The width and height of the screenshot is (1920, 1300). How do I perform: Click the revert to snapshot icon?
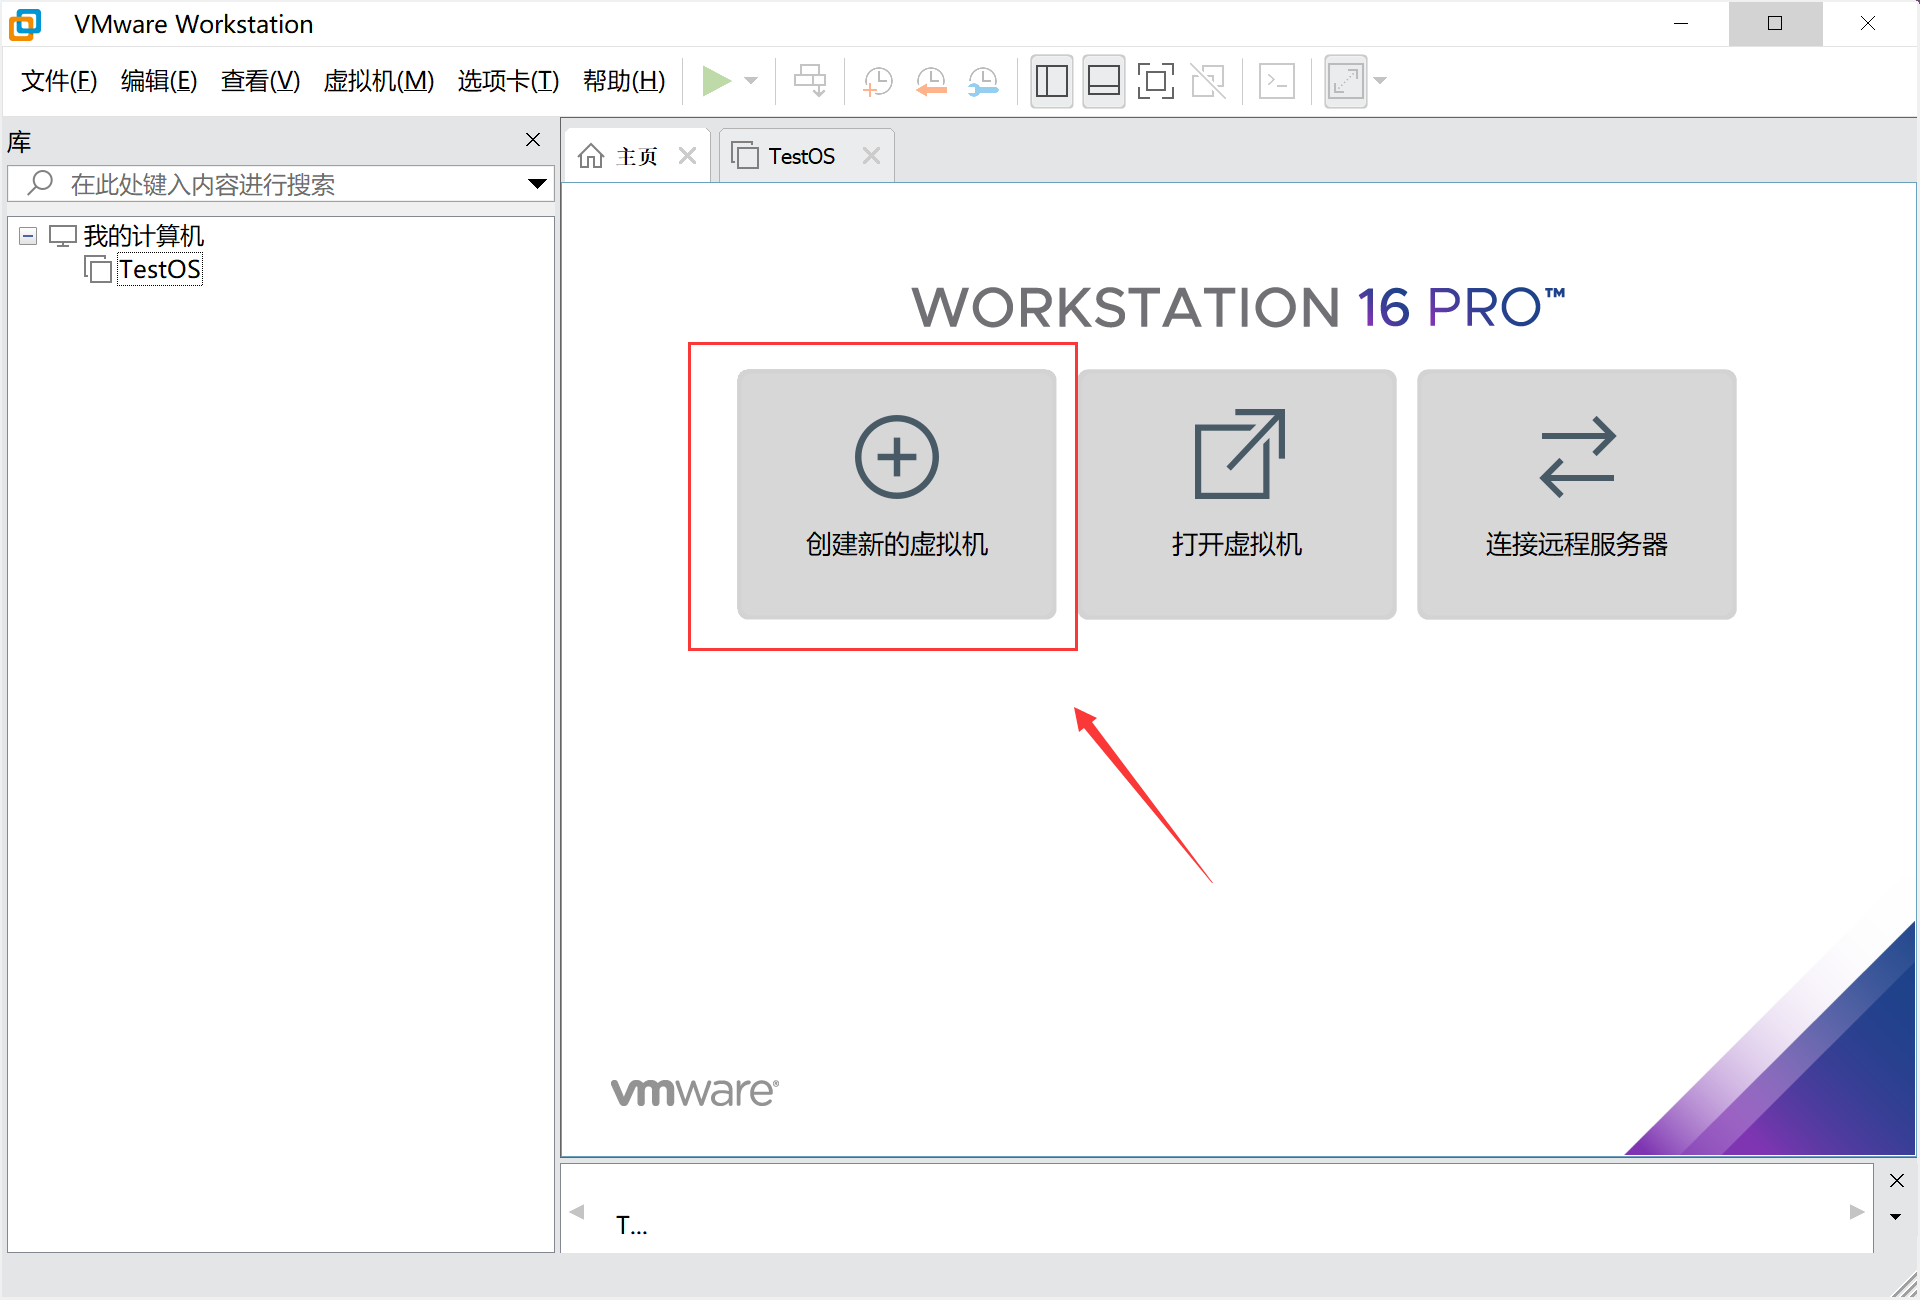point(931,81)
